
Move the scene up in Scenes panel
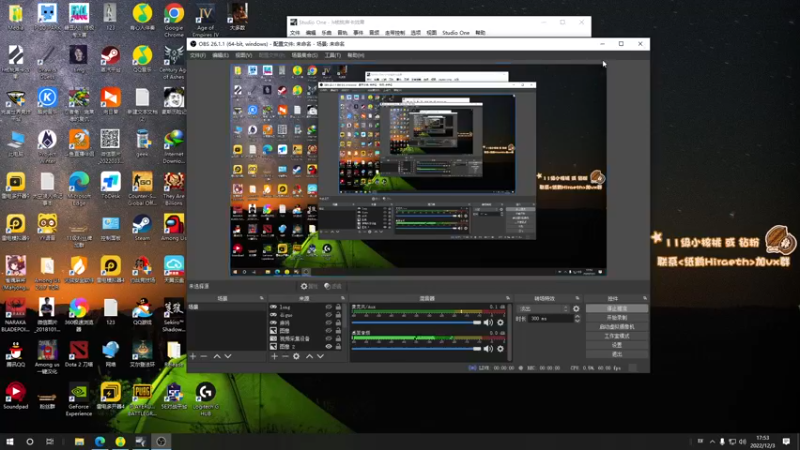[x=217, y=356]
